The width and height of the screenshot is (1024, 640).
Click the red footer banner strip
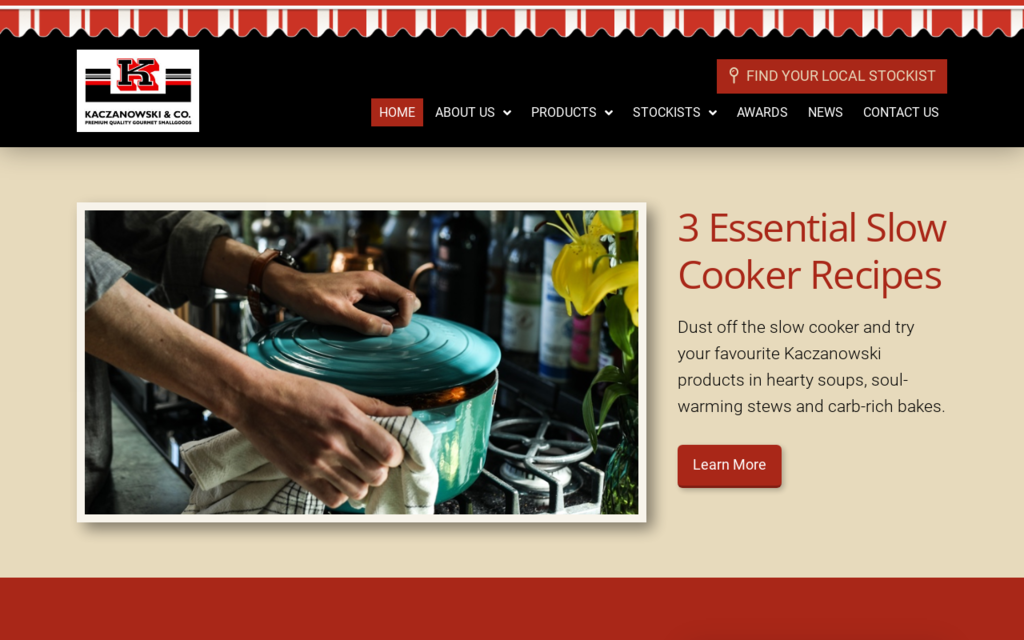512,609
